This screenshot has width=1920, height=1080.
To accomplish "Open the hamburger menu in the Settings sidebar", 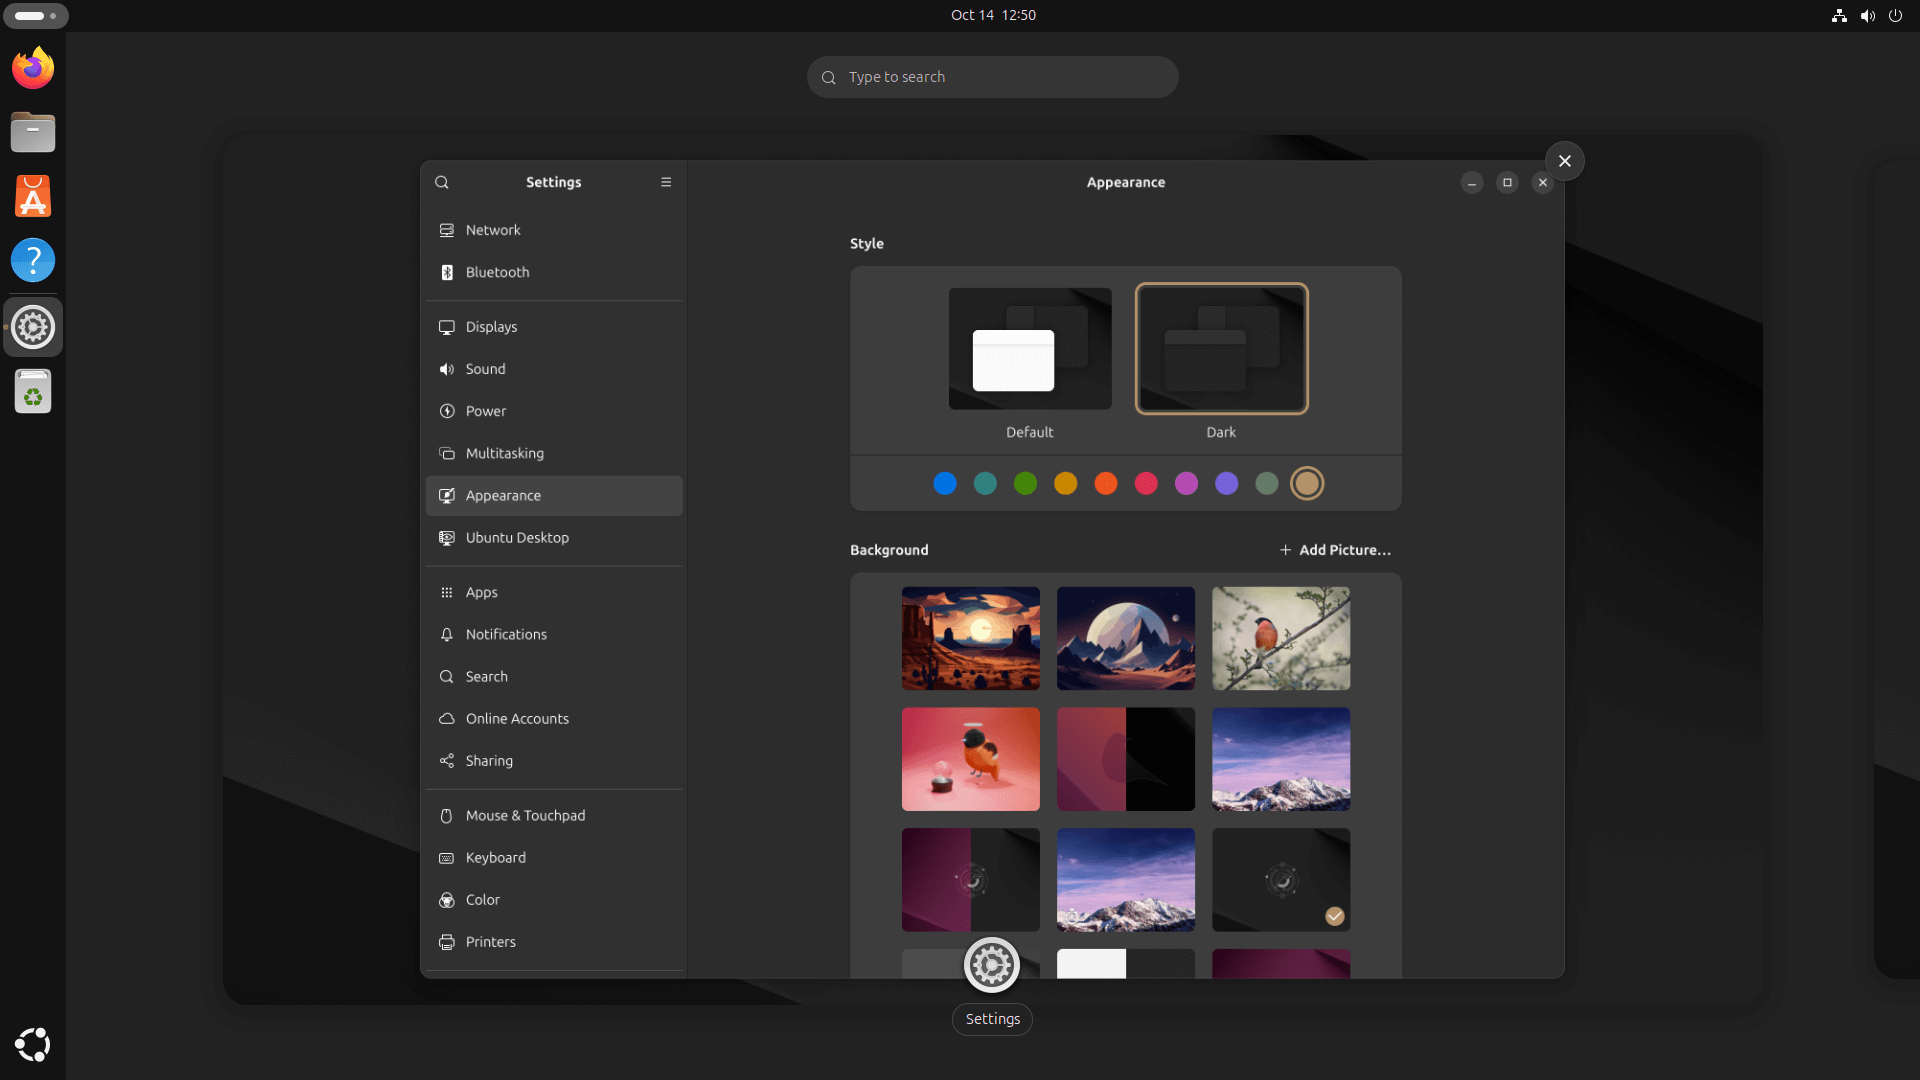I will tap(666, 182).
